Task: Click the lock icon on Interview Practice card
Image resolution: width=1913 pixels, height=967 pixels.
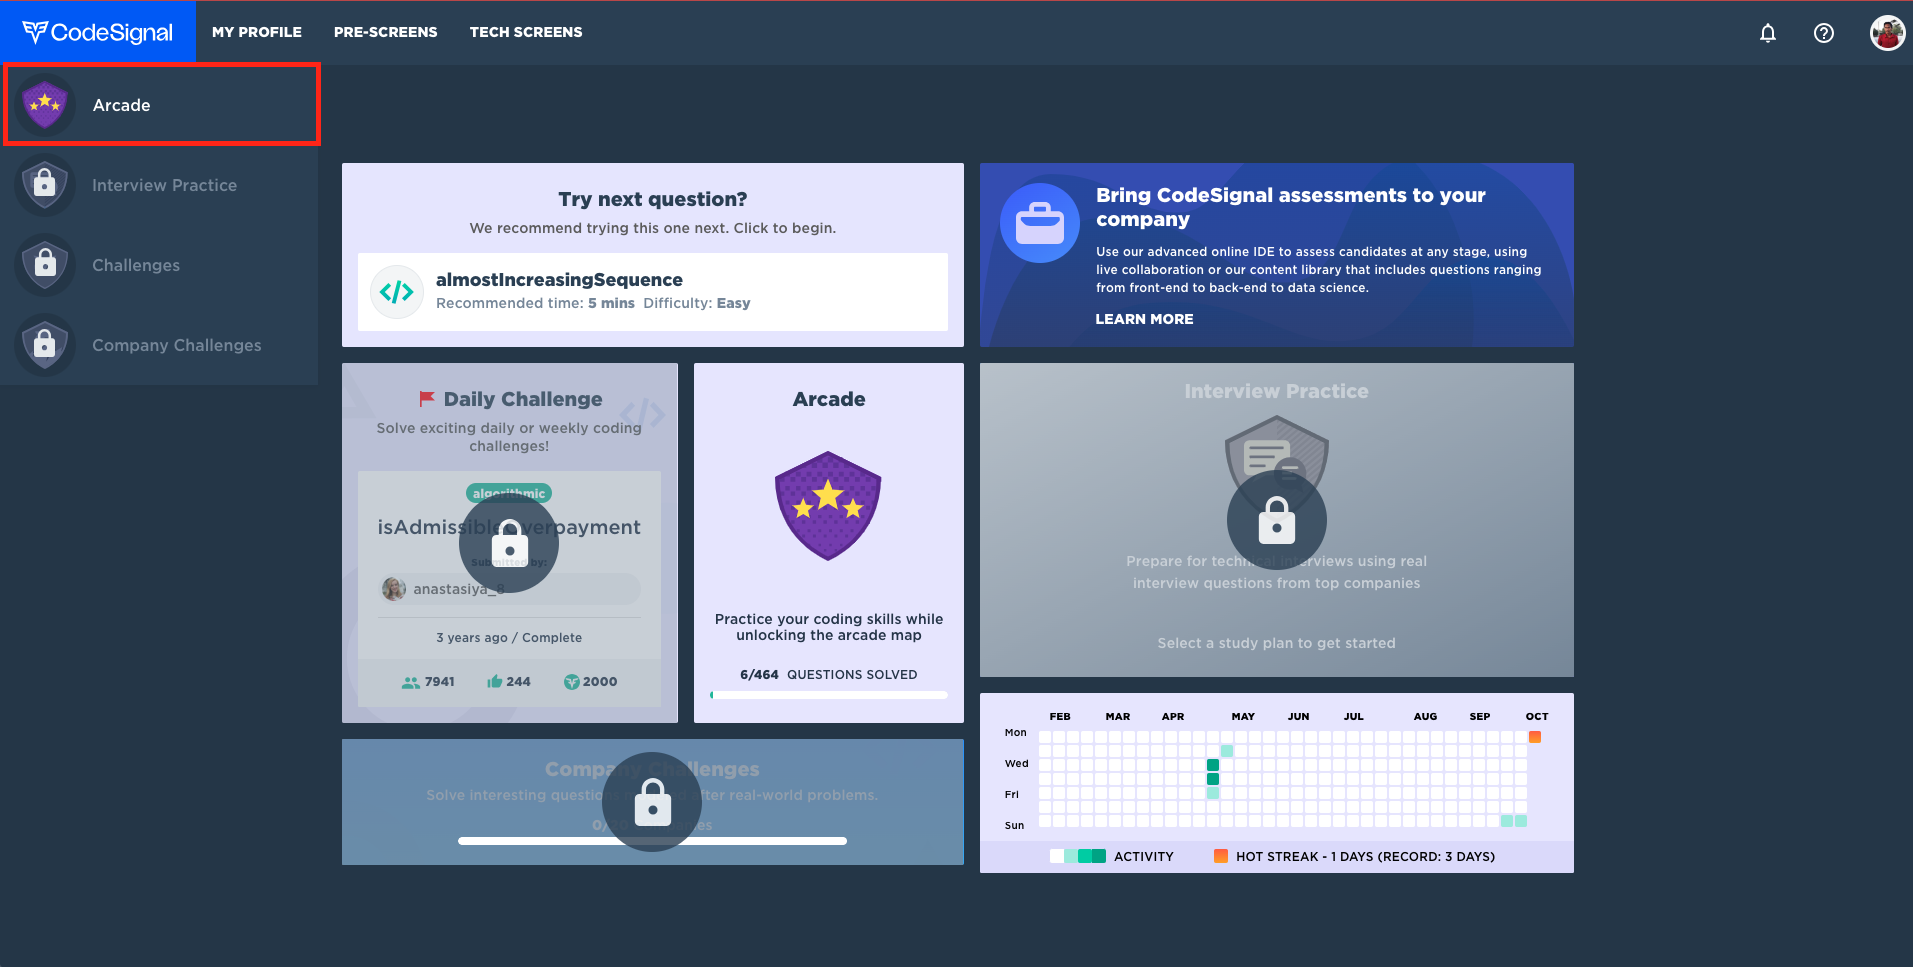Action: pos(1277,520)
